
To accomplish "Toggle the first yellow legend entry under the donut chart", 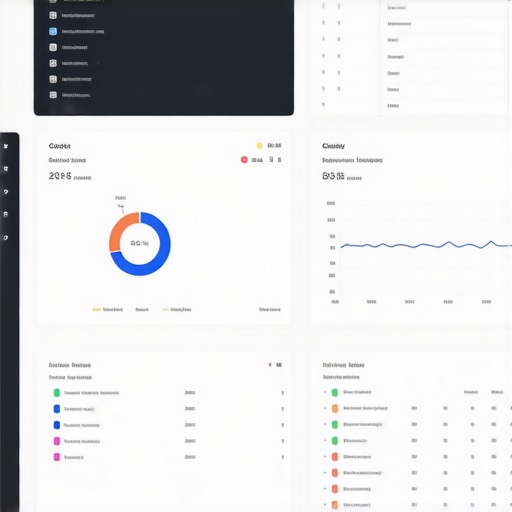I will (107, 310).
